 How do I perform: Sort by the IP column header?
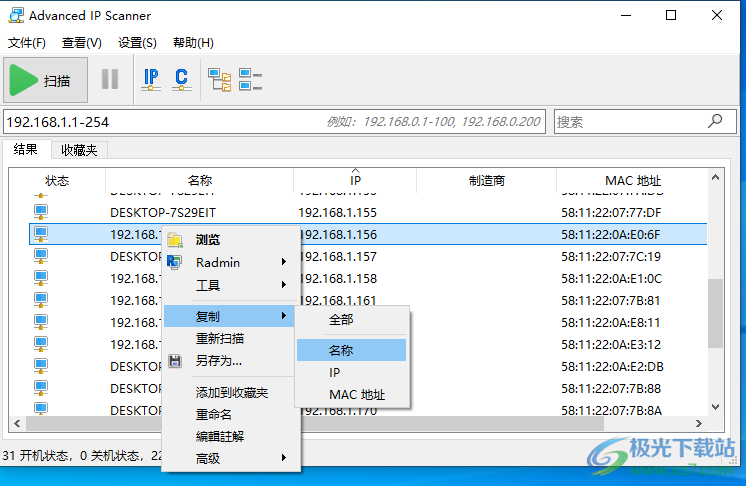(x=355, y=181)
